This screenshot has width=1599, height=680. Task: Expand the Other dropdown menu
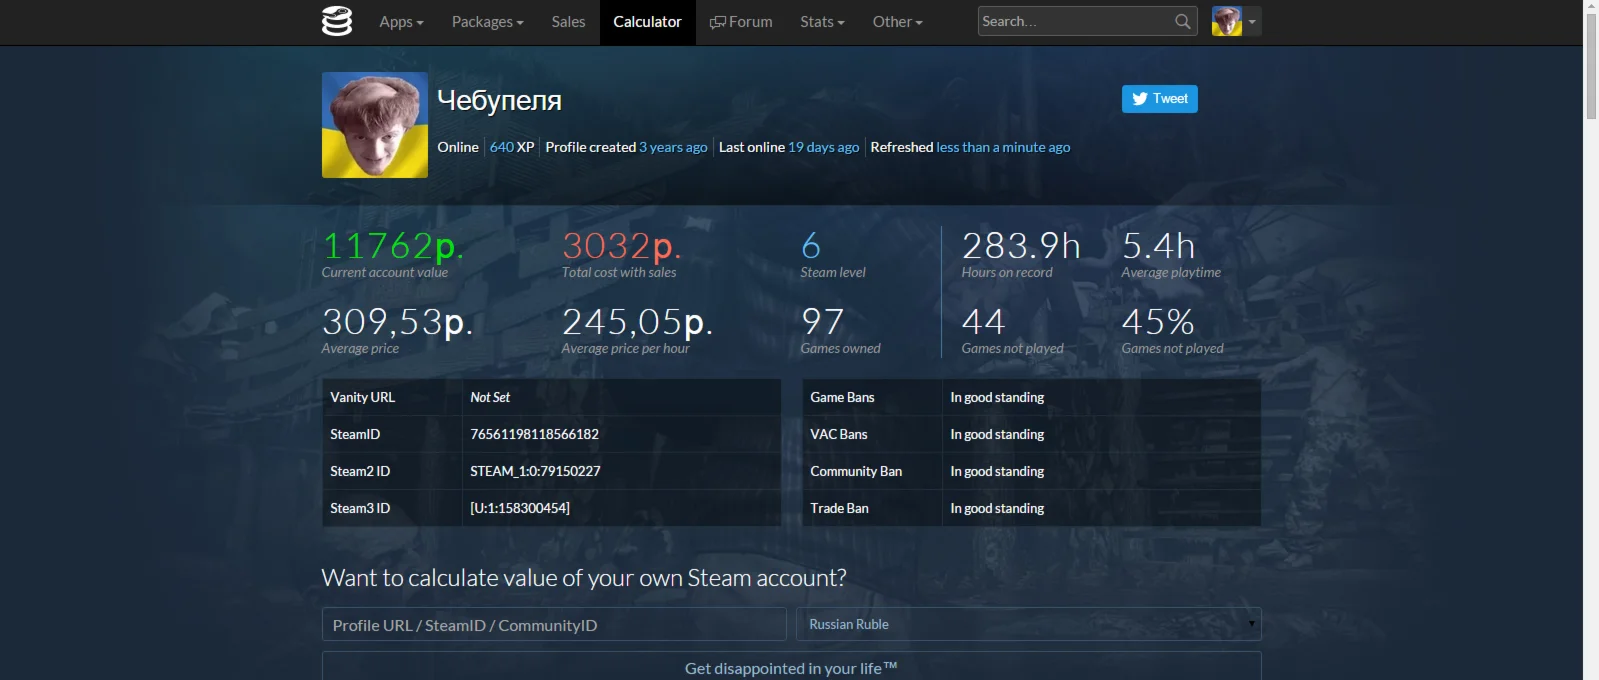(x=897, y=22)
